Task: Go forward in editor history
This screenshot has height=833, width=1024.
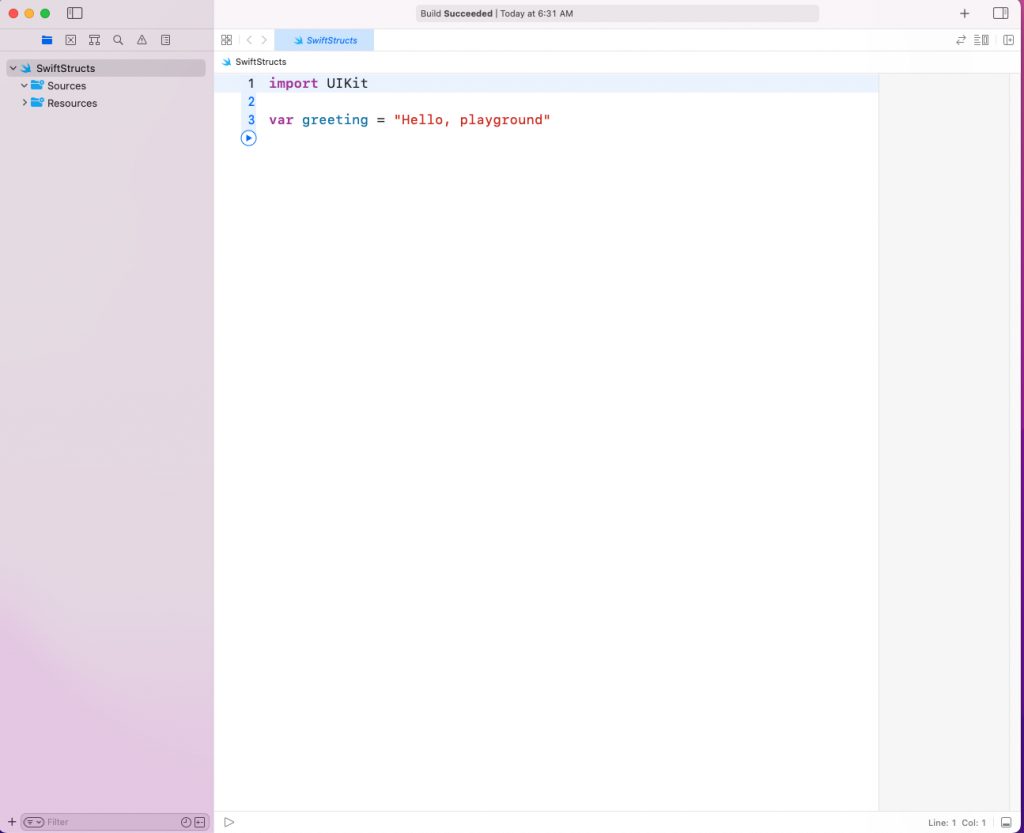Action: click(x=264, y=40)
